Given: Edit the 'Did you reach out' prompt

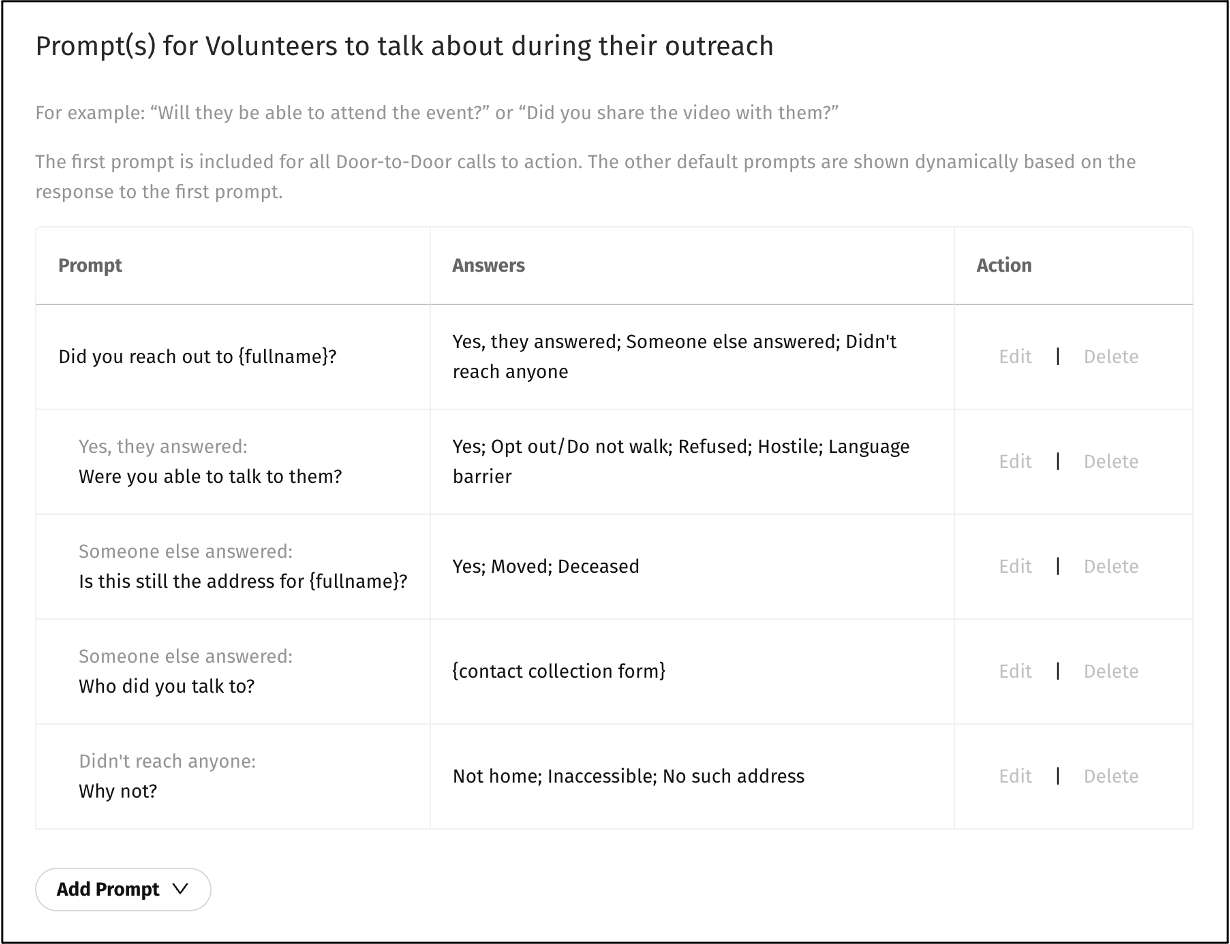Looking at the screenshot, I should coord(1015,357).
